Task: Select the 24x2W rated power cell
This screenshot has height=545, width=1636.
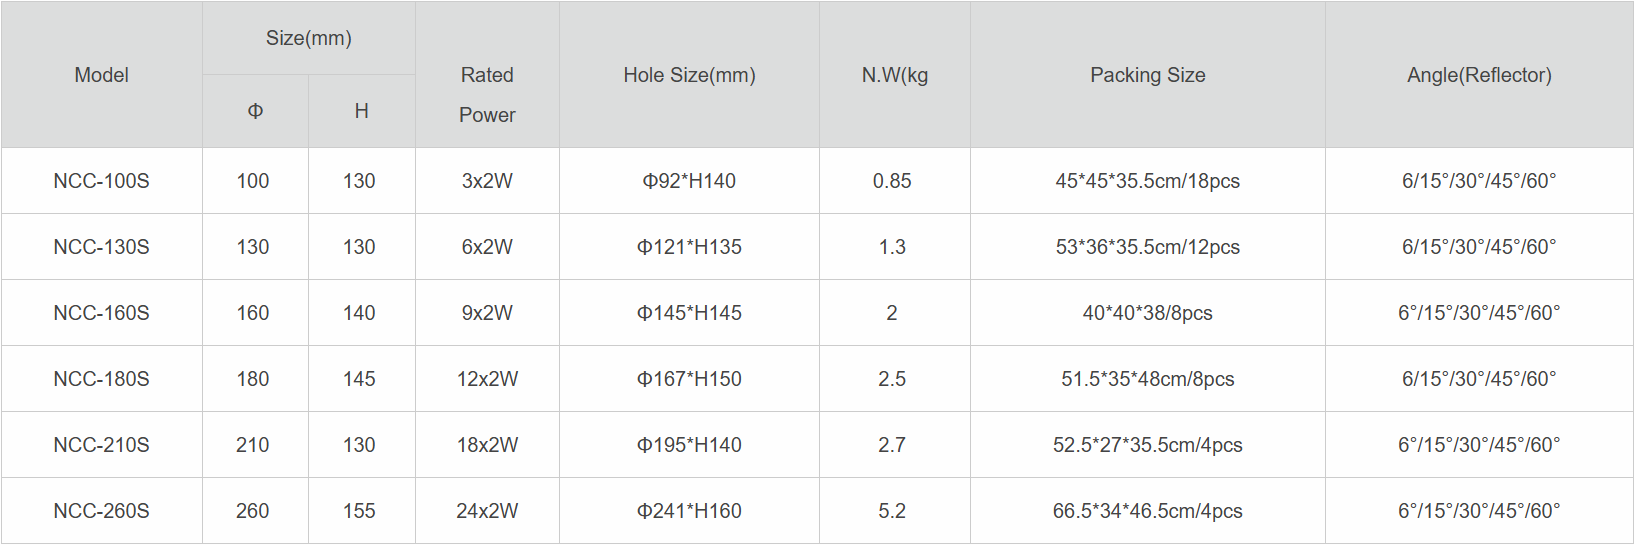Action: (487, 511)
